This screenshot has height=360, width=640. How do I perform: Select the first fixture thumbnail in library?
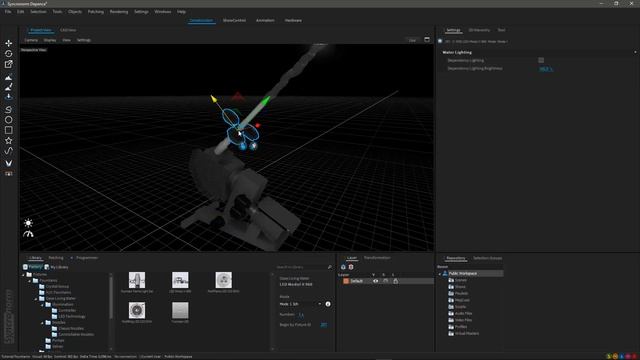pos(137,280)
